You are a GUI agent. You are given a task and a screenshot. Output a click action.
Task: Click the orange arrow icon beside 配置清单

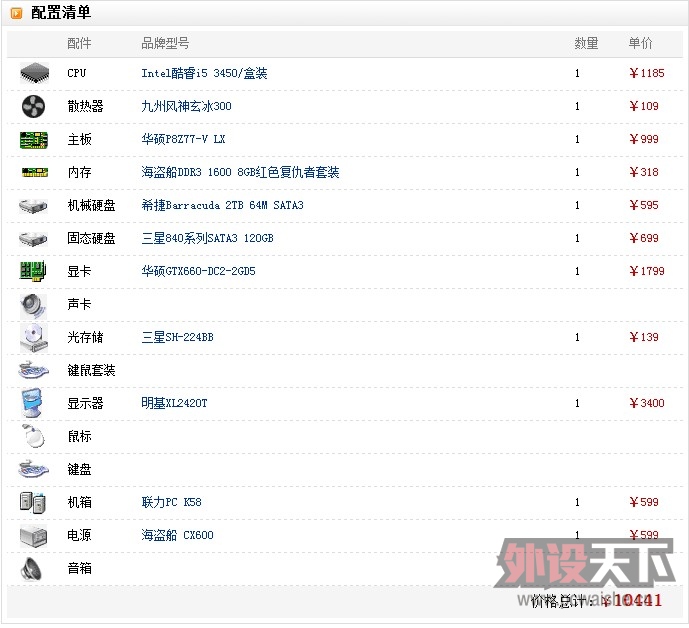click(16, 13)
